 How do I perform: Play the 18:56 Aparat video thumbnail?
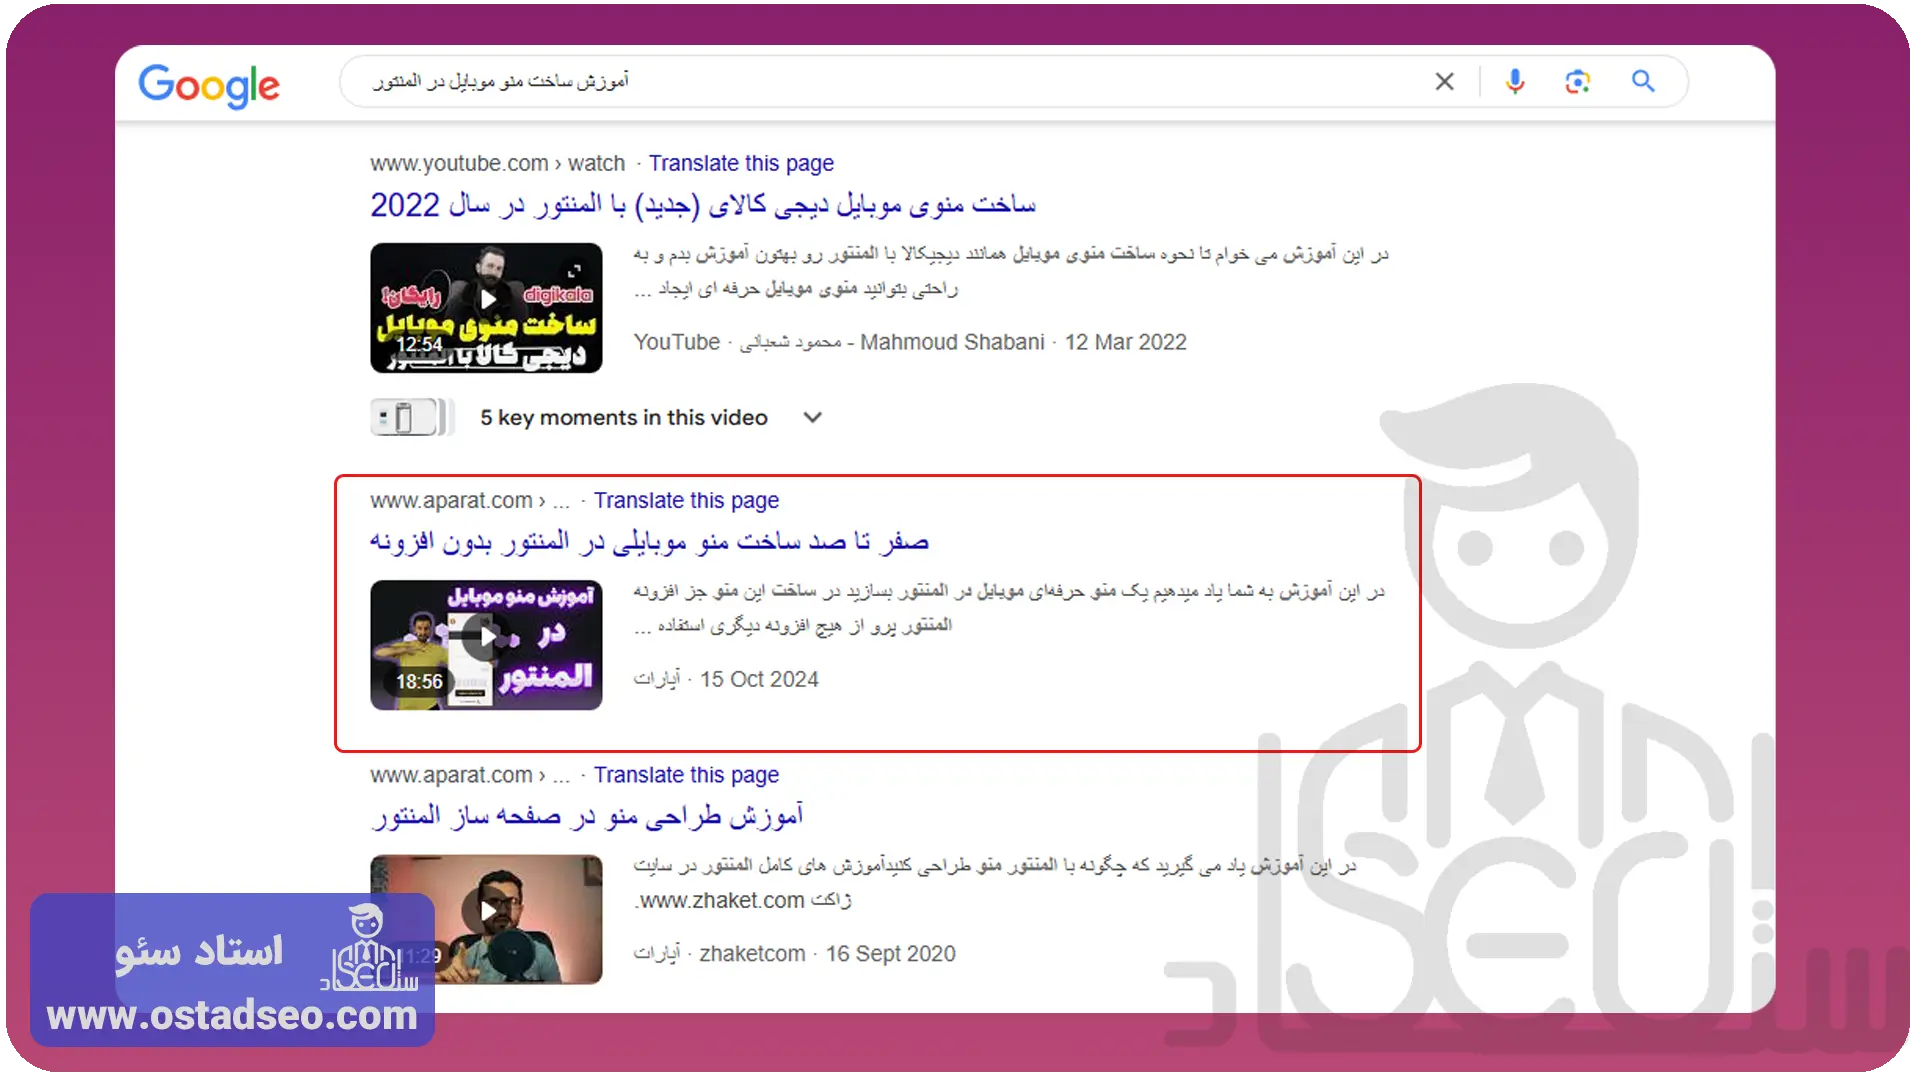pyautogui.click(x=486, y=645)
